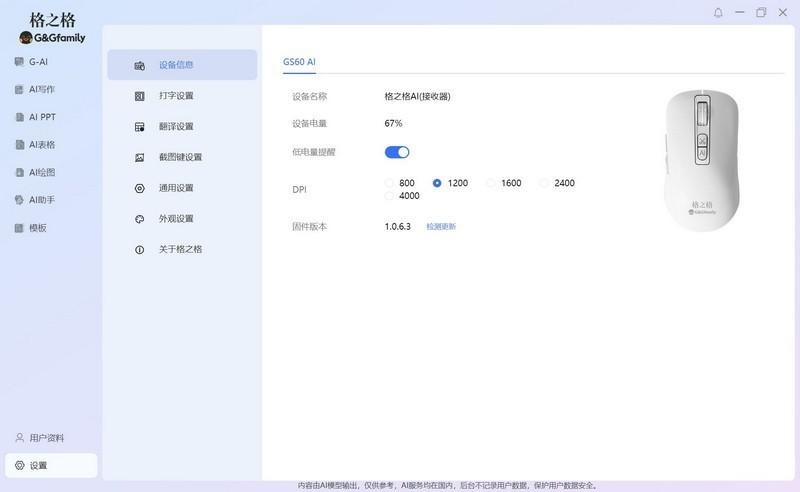
Task: Open the 截图键设置 menu label
Action: click(x=181, y=157)
